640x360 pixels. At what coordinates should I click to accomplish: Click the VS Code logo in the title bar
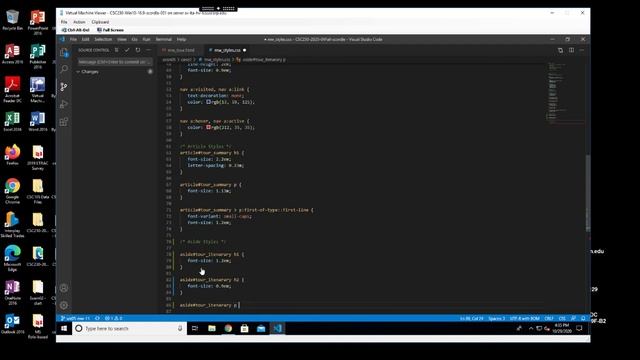tap(62, 40)
